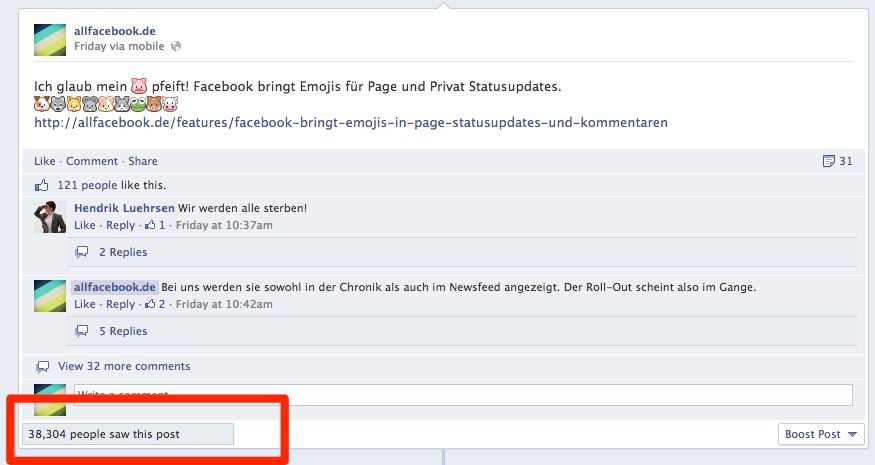
Task: Open the 'Friday at 10:42am' timestamp
Action: [224, 305]
